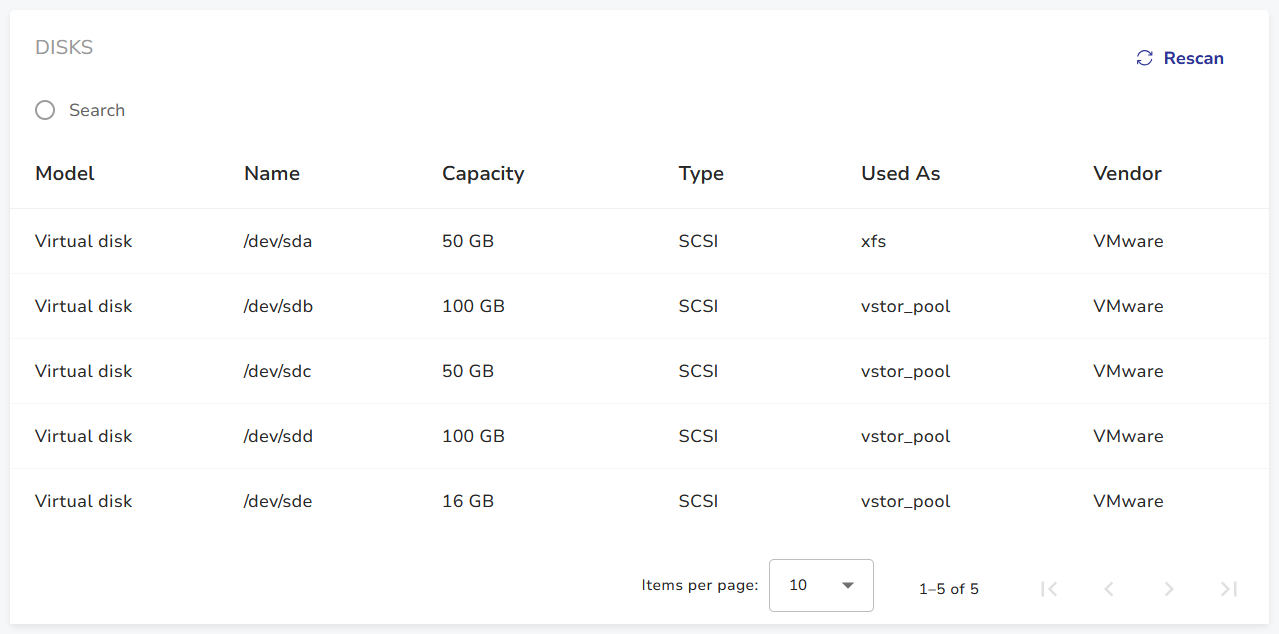Sort by the Vendor column header
The image size is (1279, 634).
[x=1127, y=173]
